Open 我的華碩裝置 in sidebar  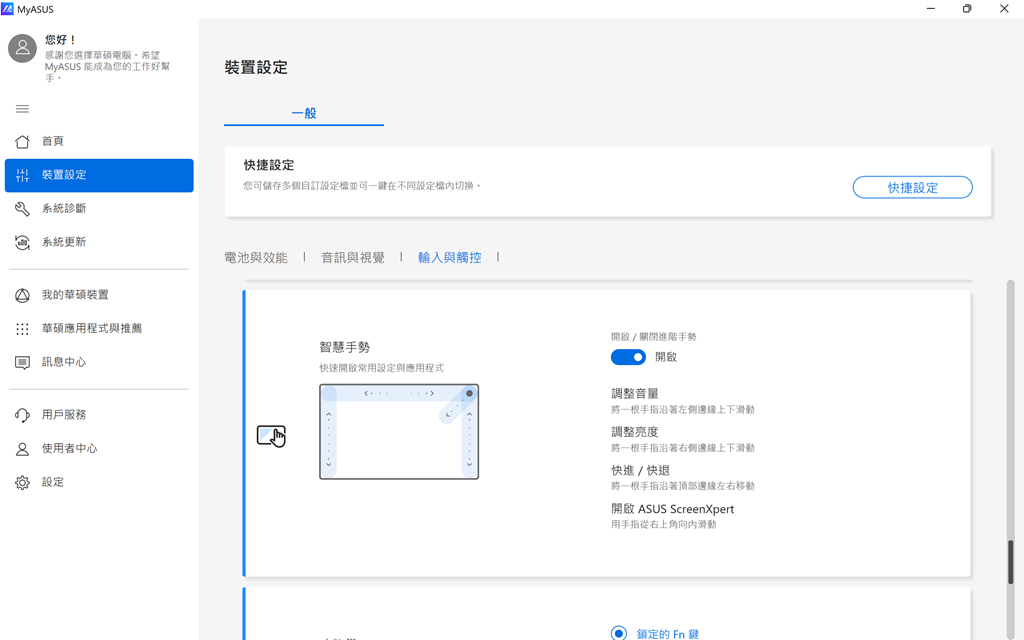point(75,295)
